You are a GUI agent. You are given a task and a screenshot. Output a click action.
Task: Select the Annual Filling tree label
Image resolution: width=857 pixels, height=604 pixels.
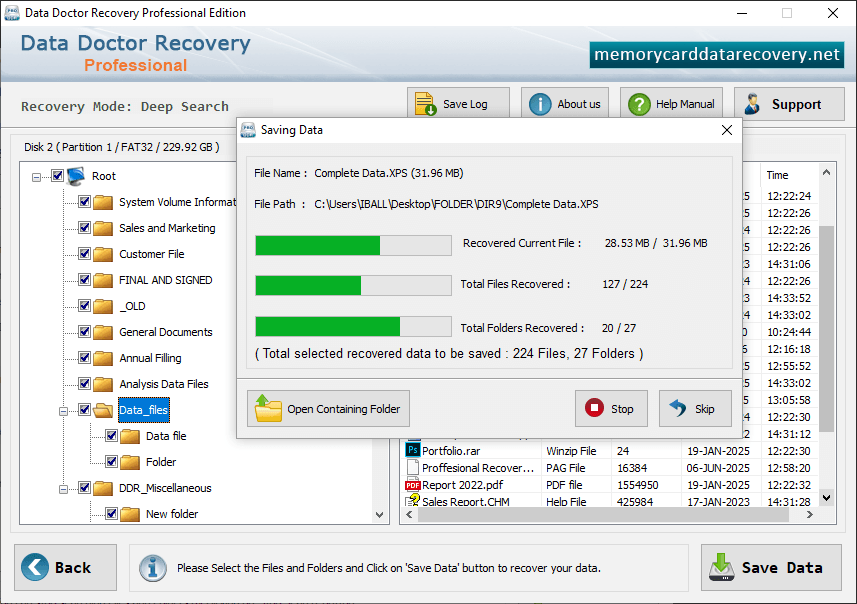[x=150, y=358]
